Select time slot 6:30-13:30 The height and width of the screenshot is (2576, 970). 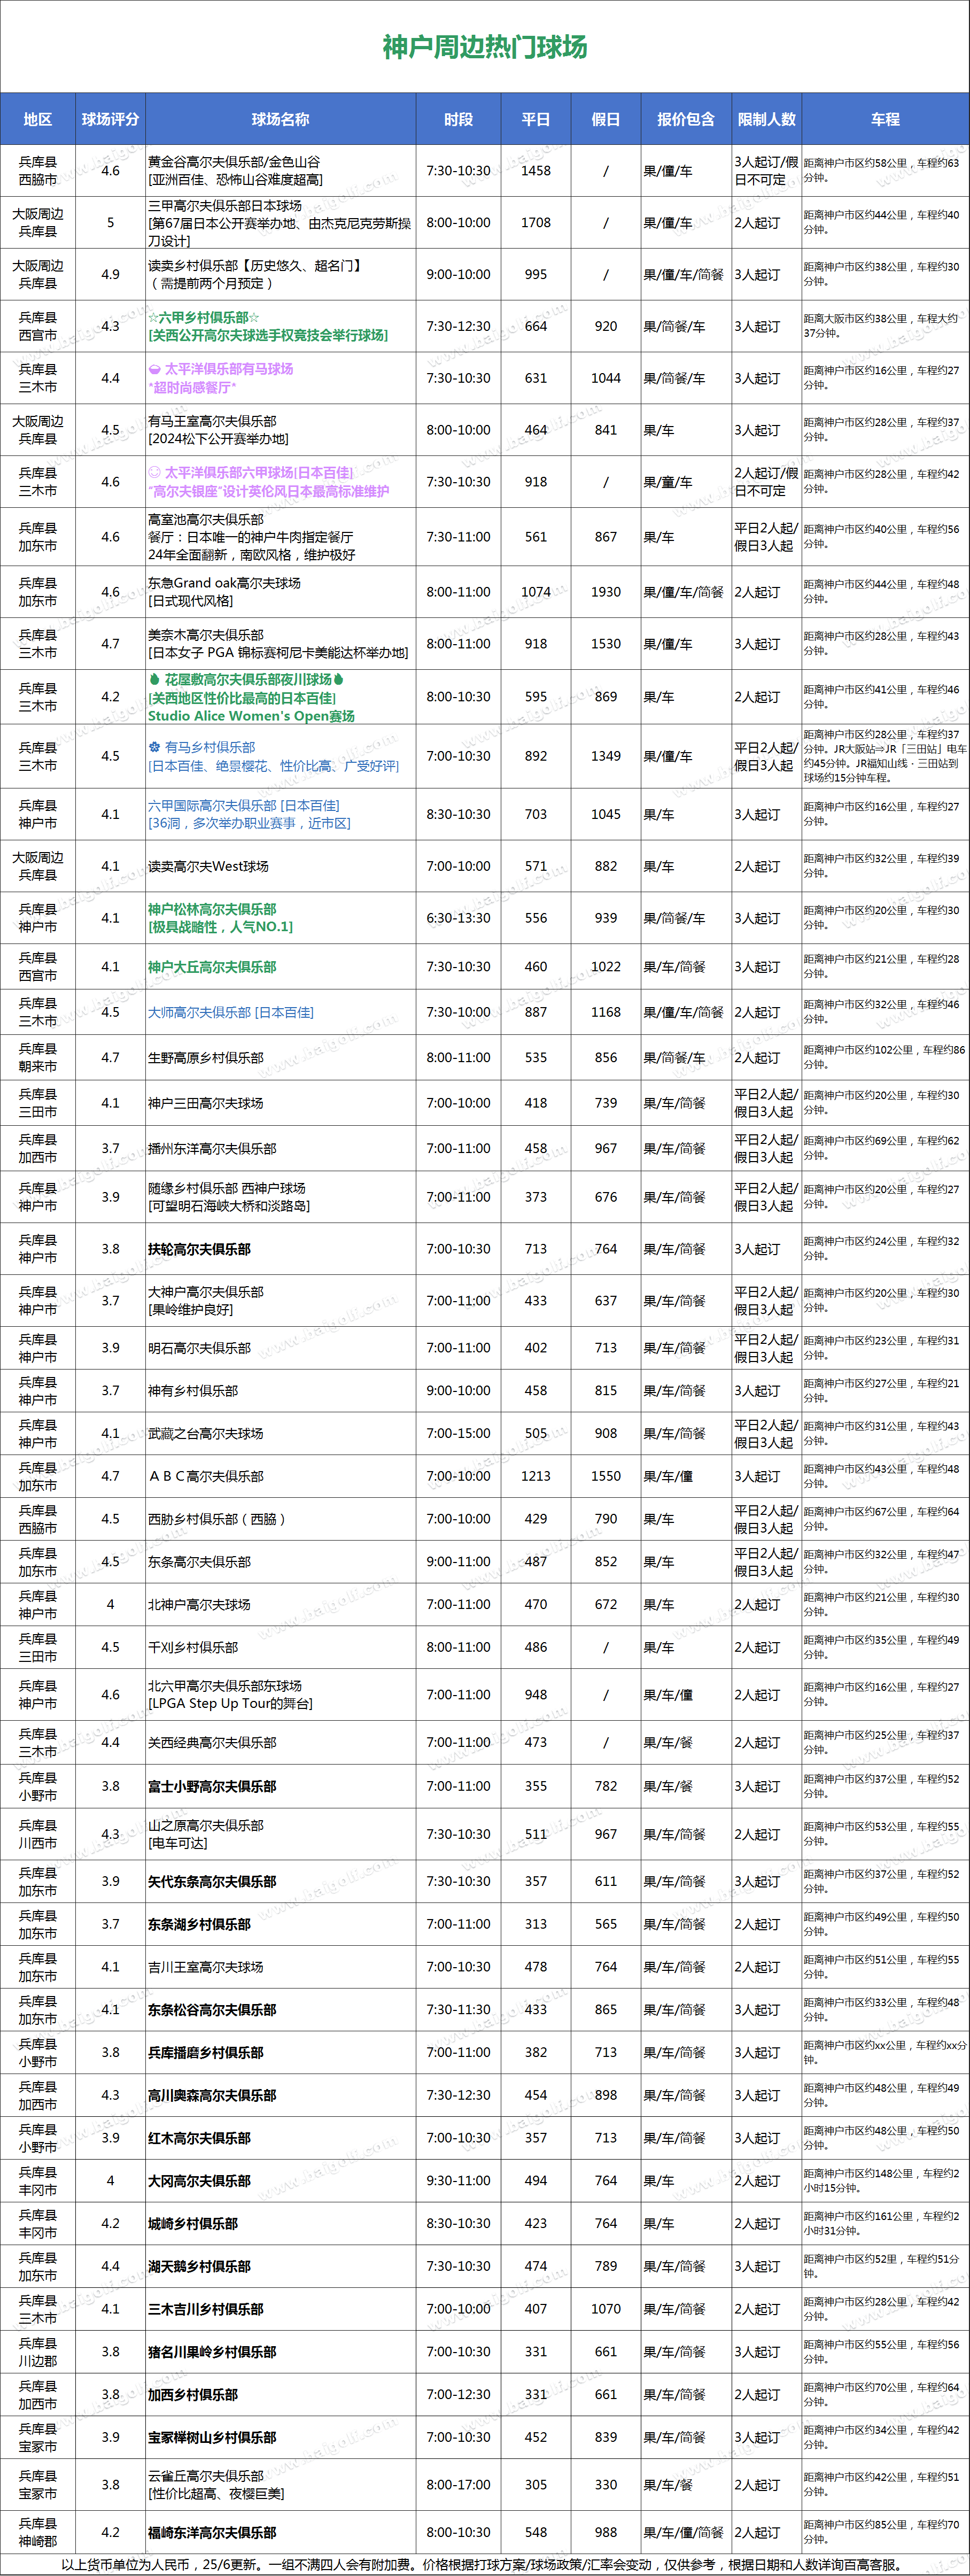click(459, 919)
